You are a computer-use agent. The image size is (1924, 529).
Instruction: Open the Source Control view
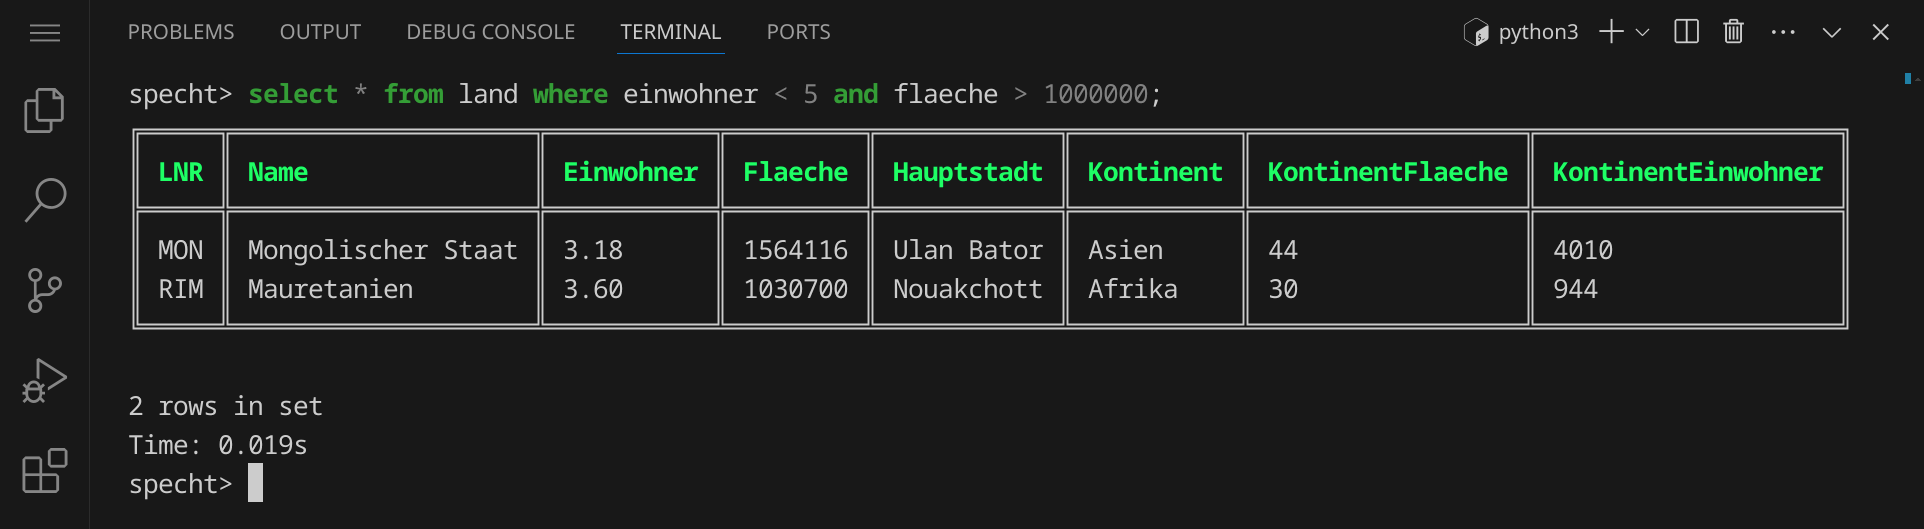click(45, 290)
